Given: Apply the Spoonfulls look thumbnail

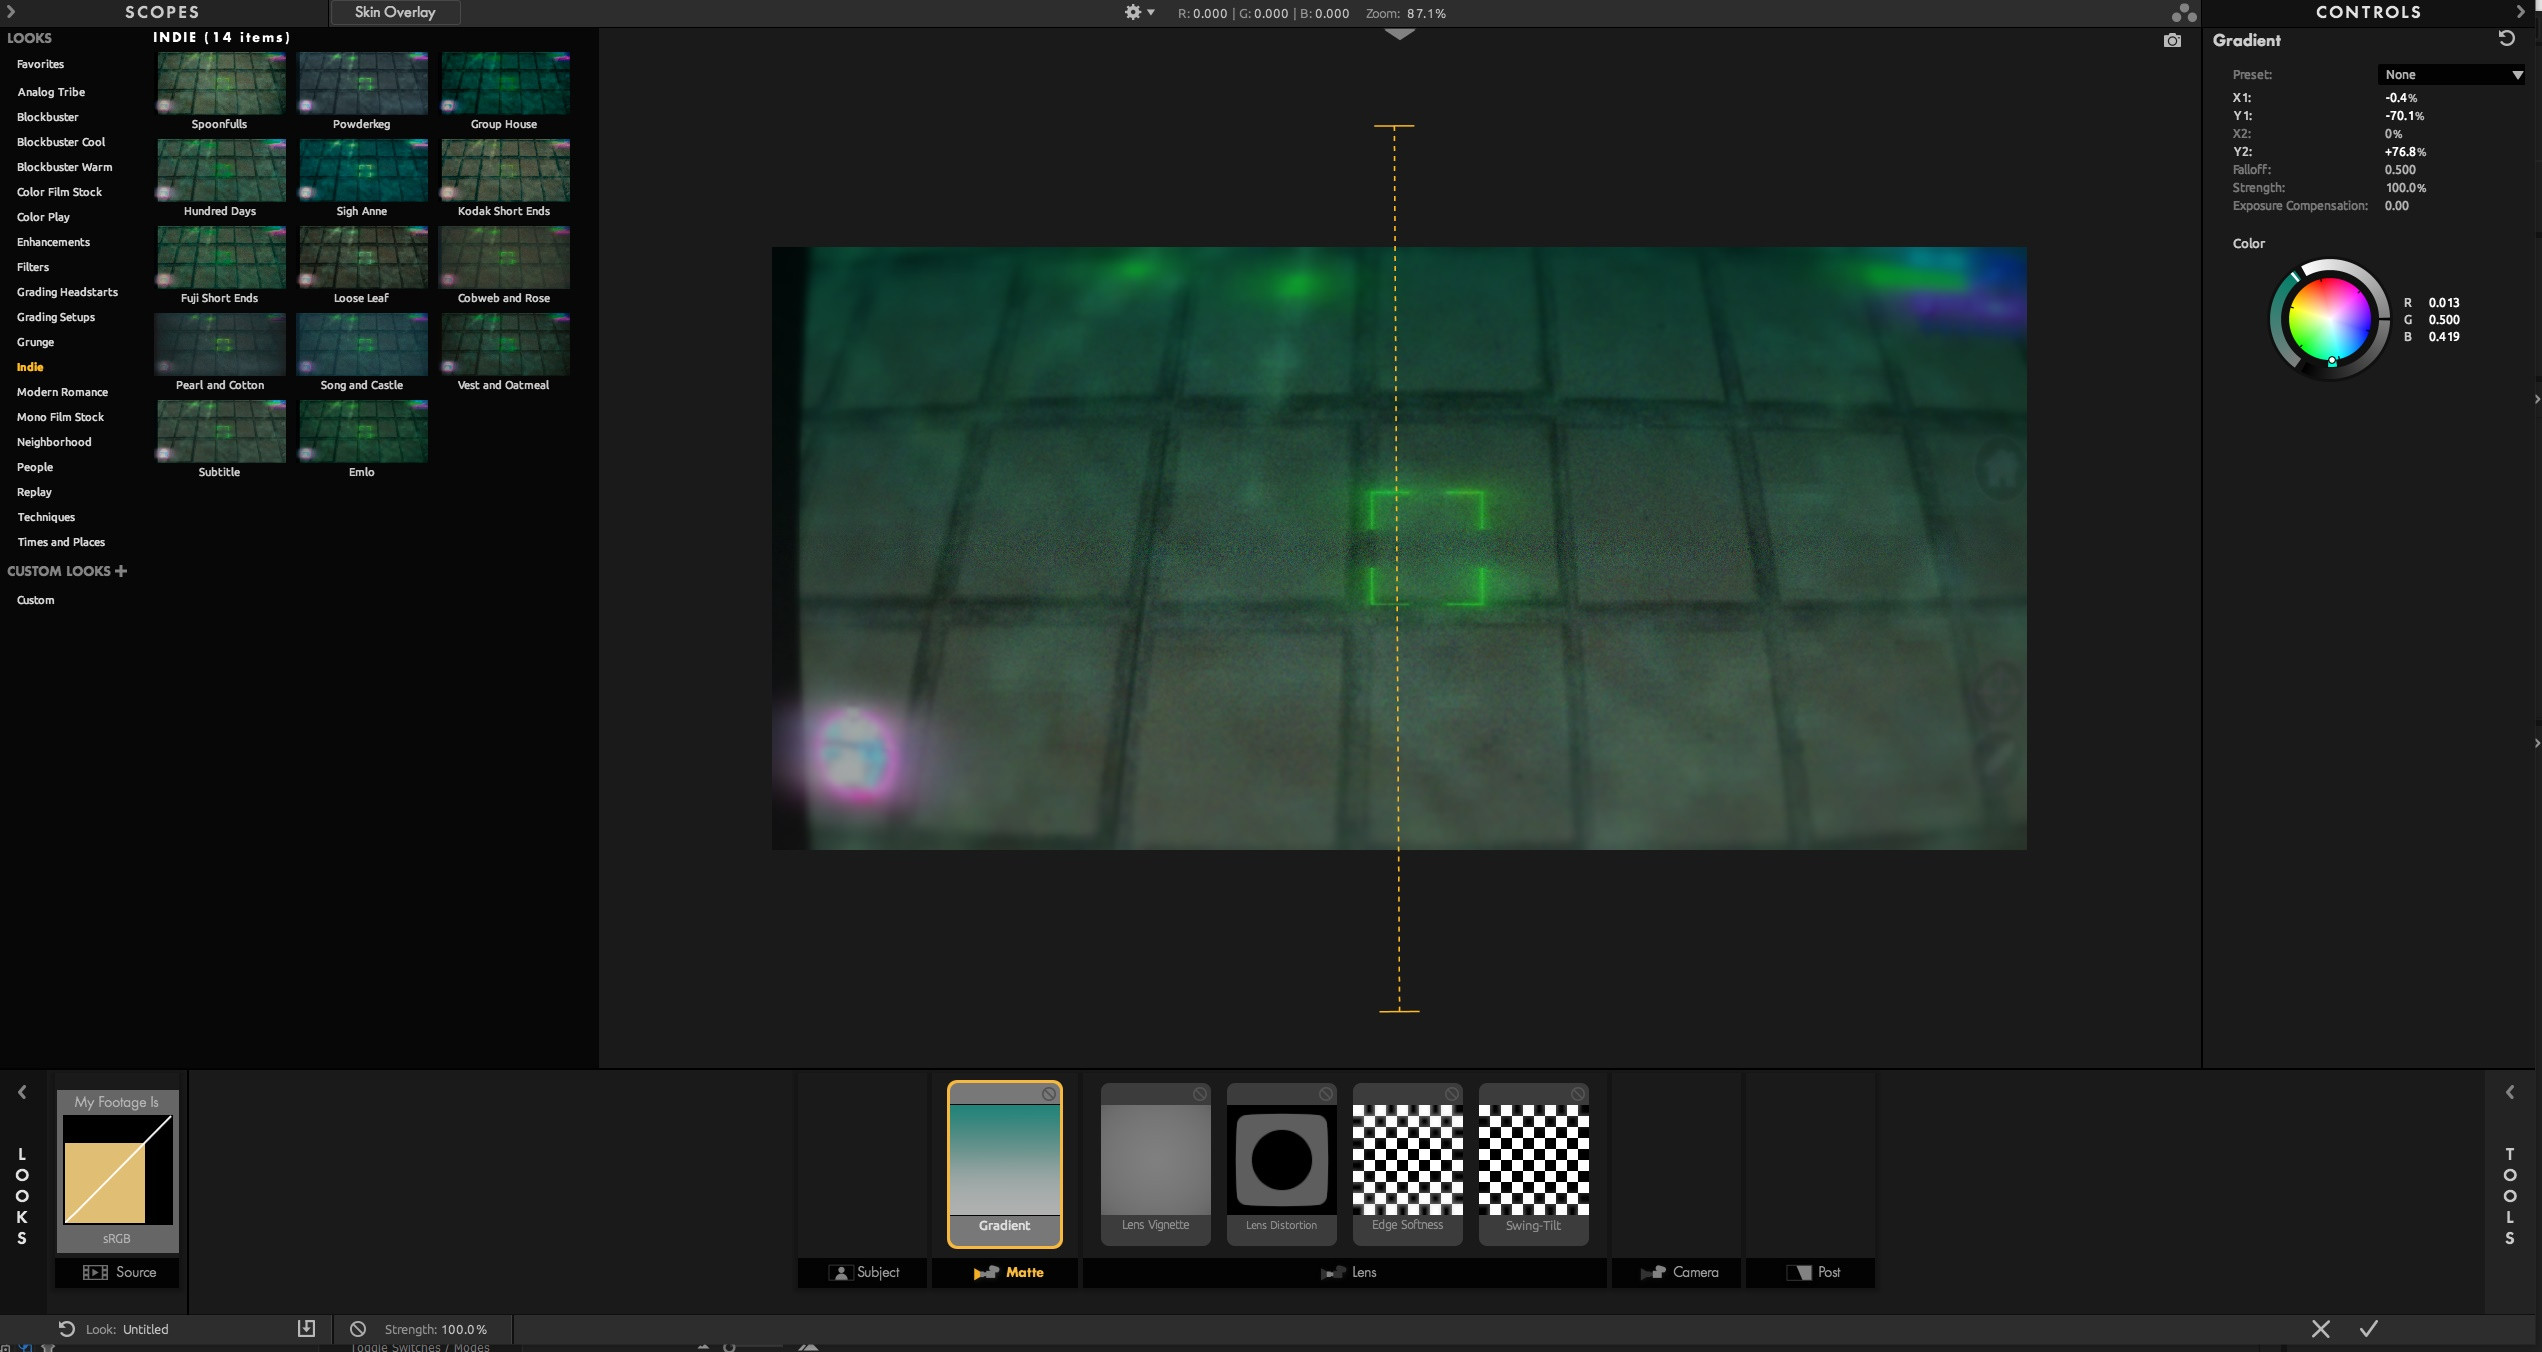Looking at the screenshot, I should coord(220,84).
